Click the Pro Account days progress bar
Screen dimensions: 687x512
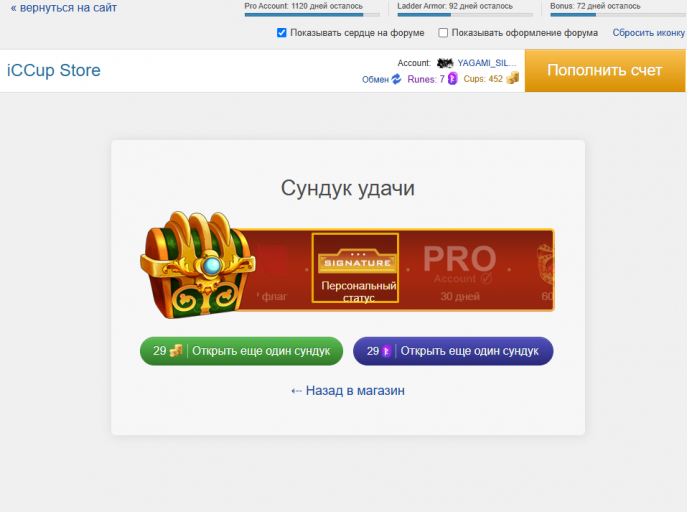[x=312, y=15]
